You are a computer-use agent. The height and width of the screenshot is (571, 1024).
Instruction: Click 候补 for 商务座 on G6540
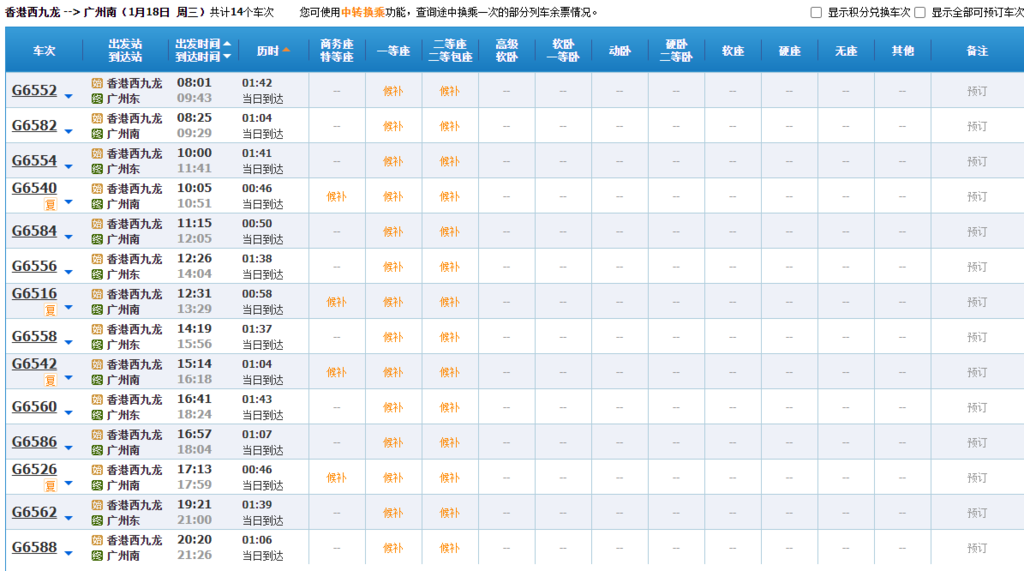click(336, 196)
